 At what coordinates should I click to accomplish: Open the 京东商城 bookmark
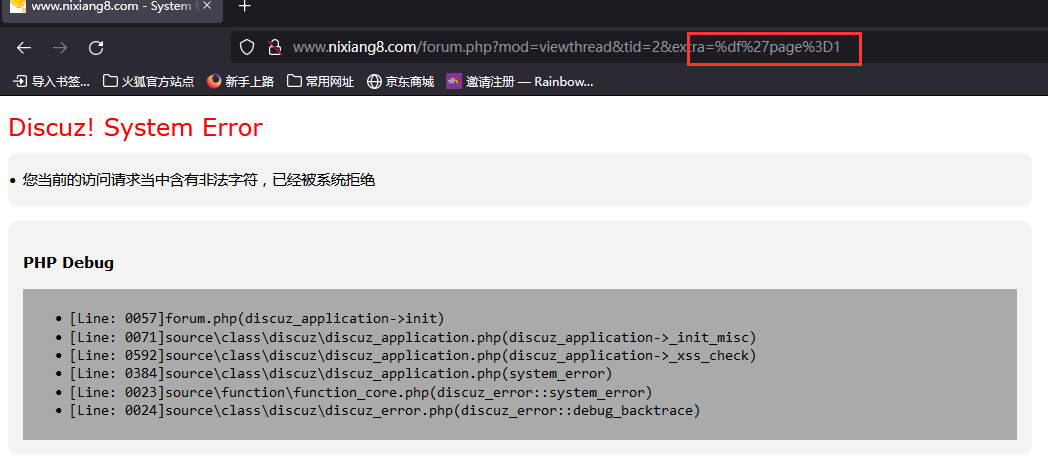pyautogui.click(x=401, y=82)
